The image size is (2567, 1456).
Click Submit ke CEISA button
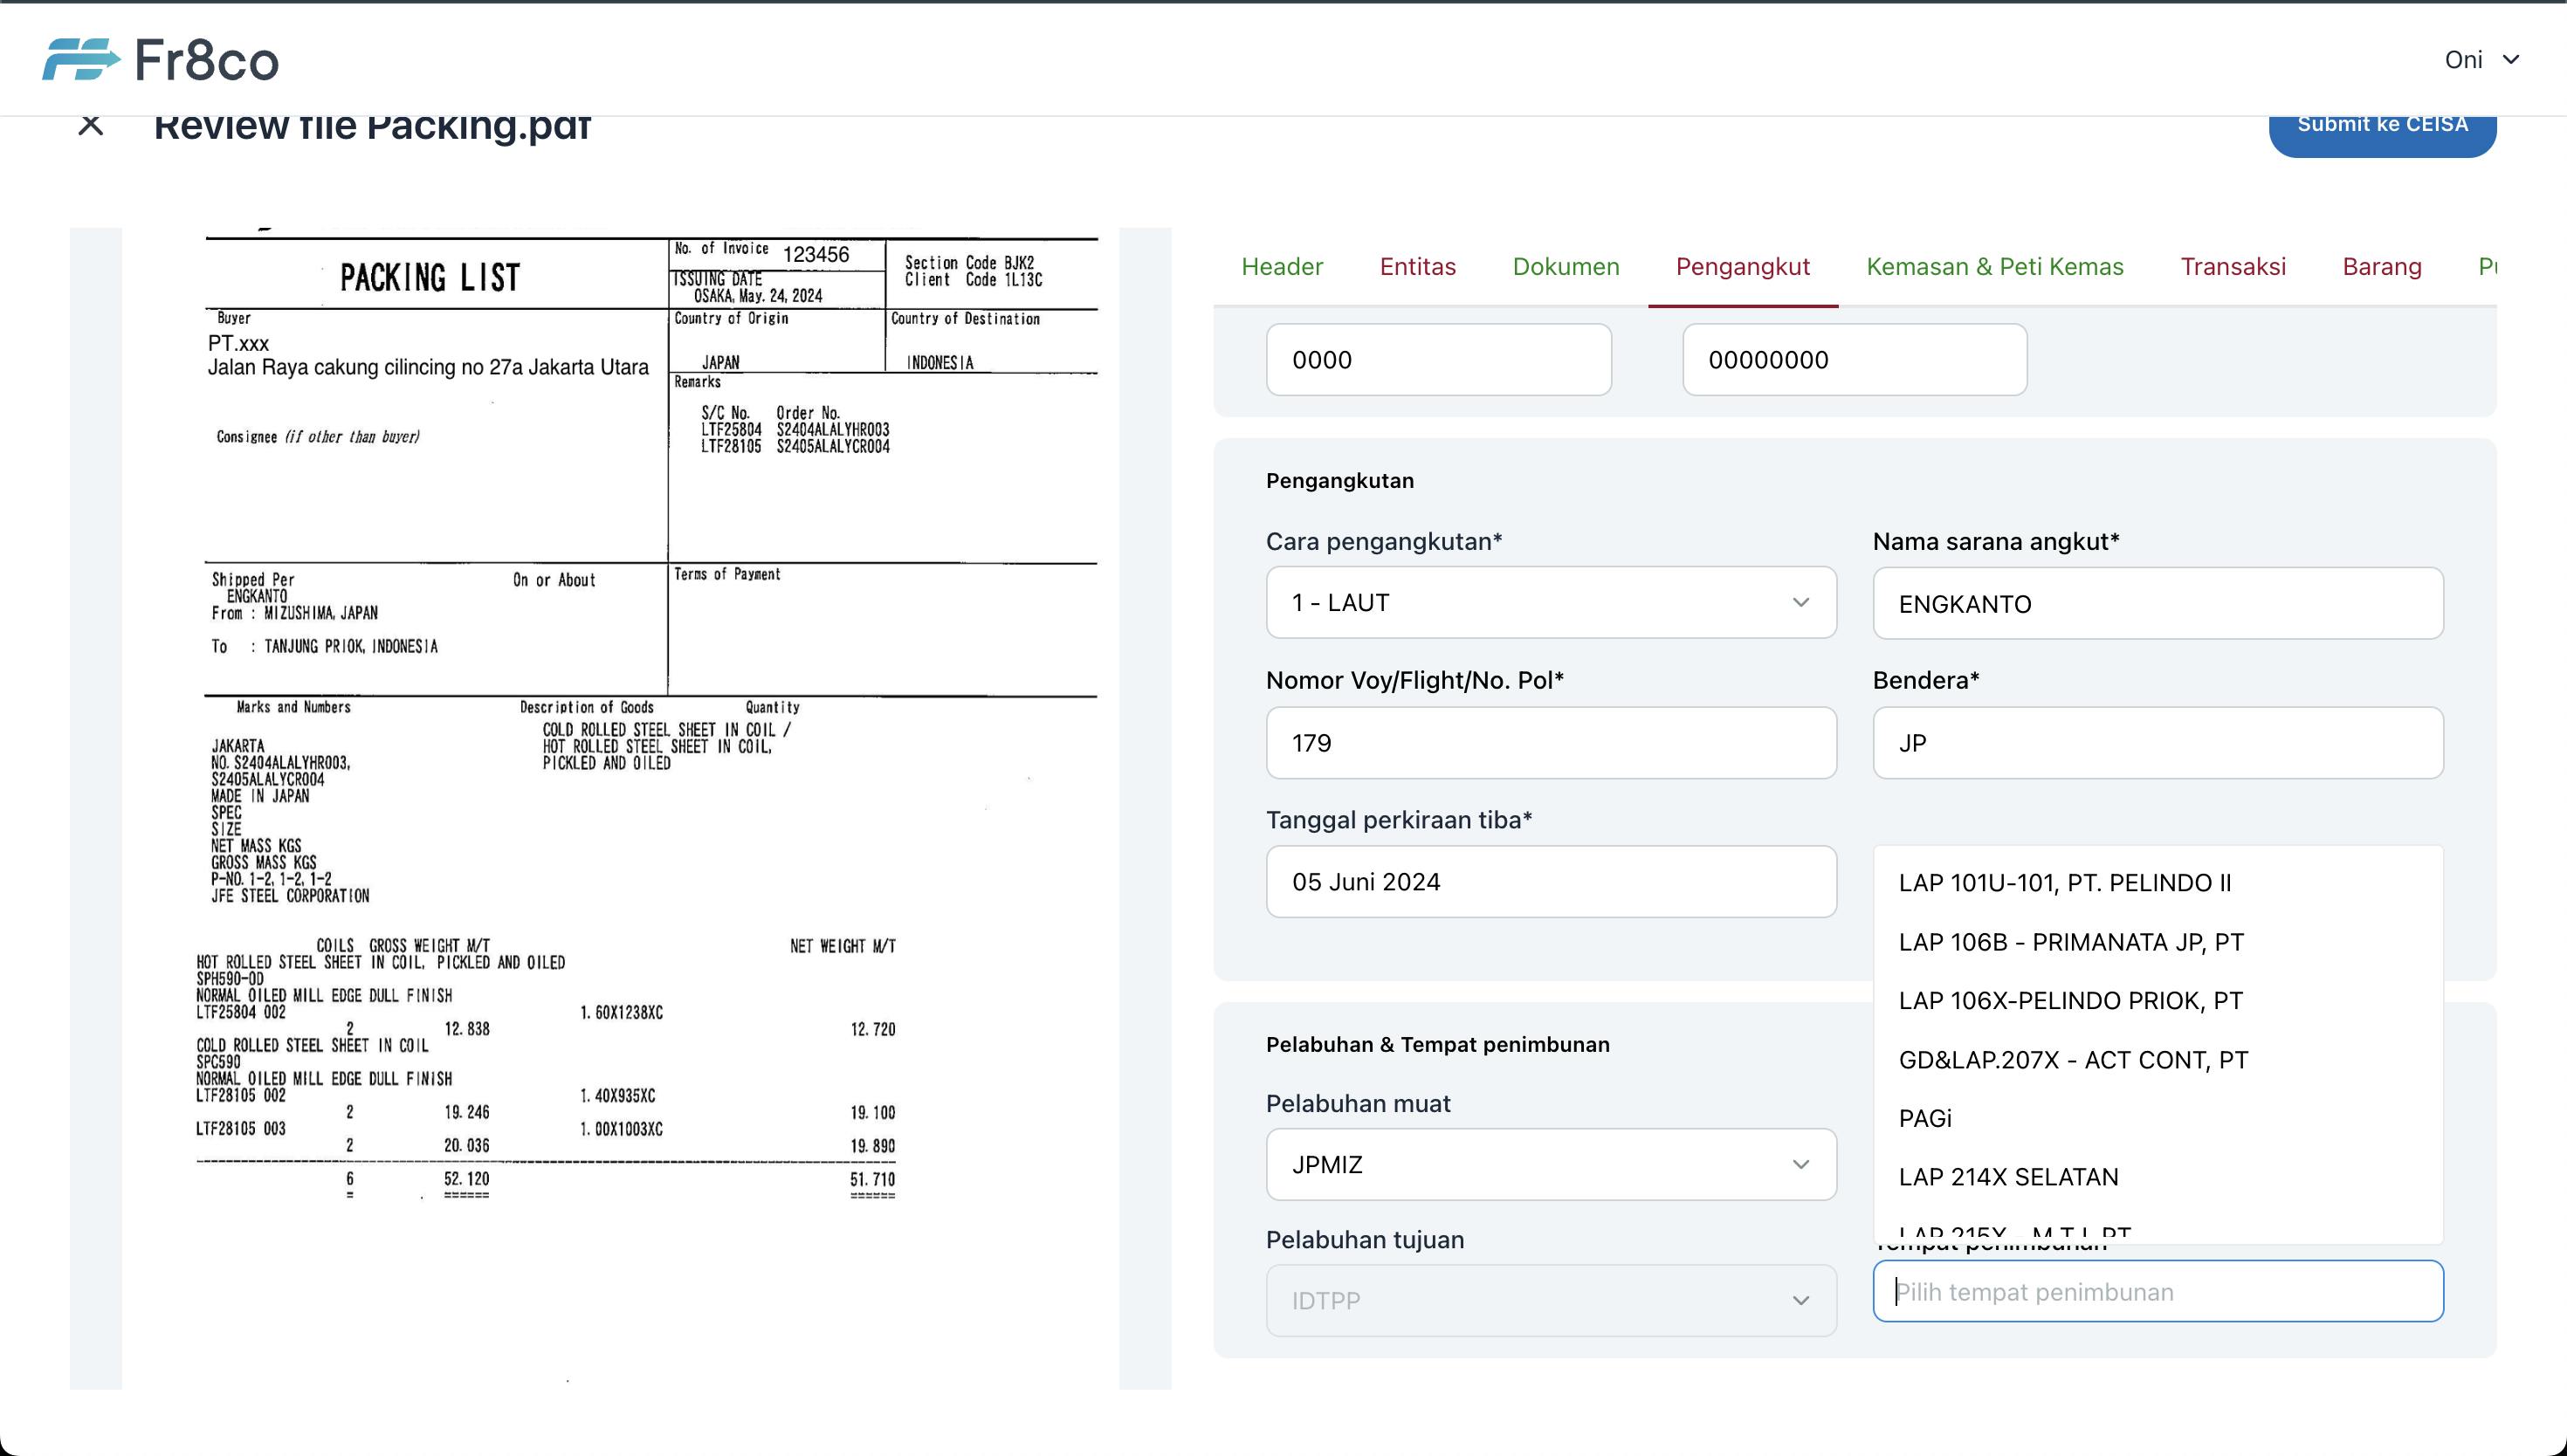pyautogui.click(x=2382, y=123)
